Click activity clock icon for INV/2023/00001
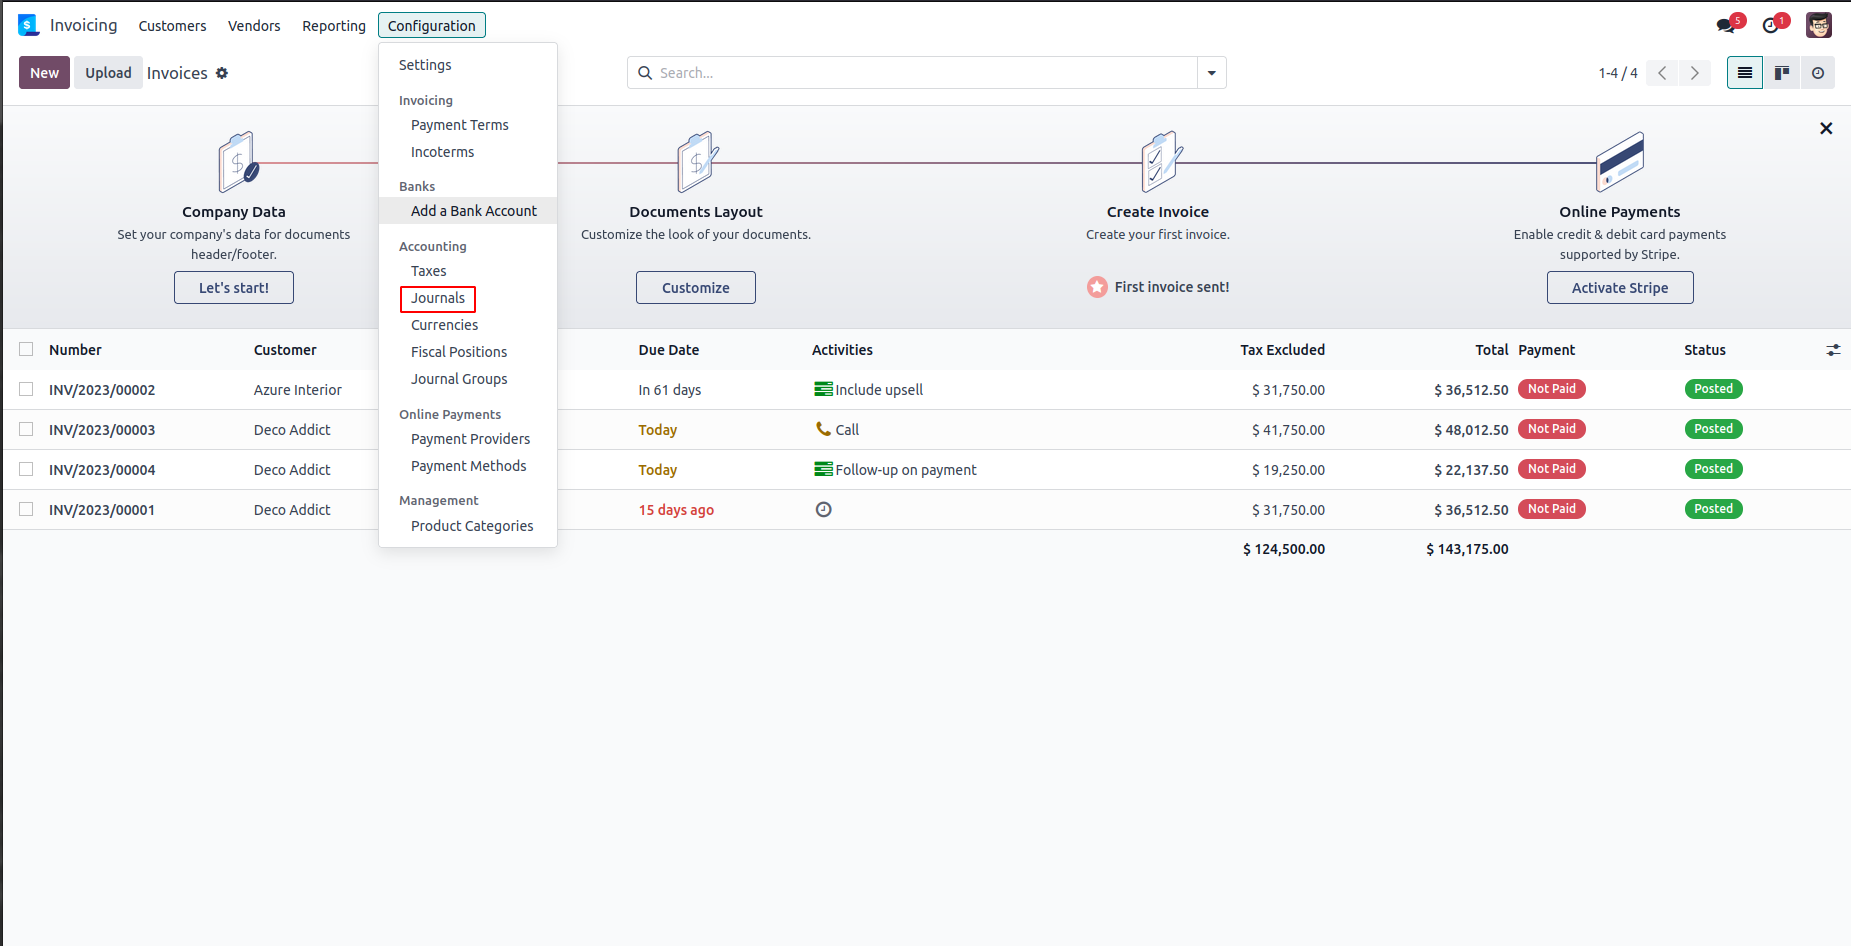Image resolution: width=1851 pixels, height=946 pixels. 823,510
